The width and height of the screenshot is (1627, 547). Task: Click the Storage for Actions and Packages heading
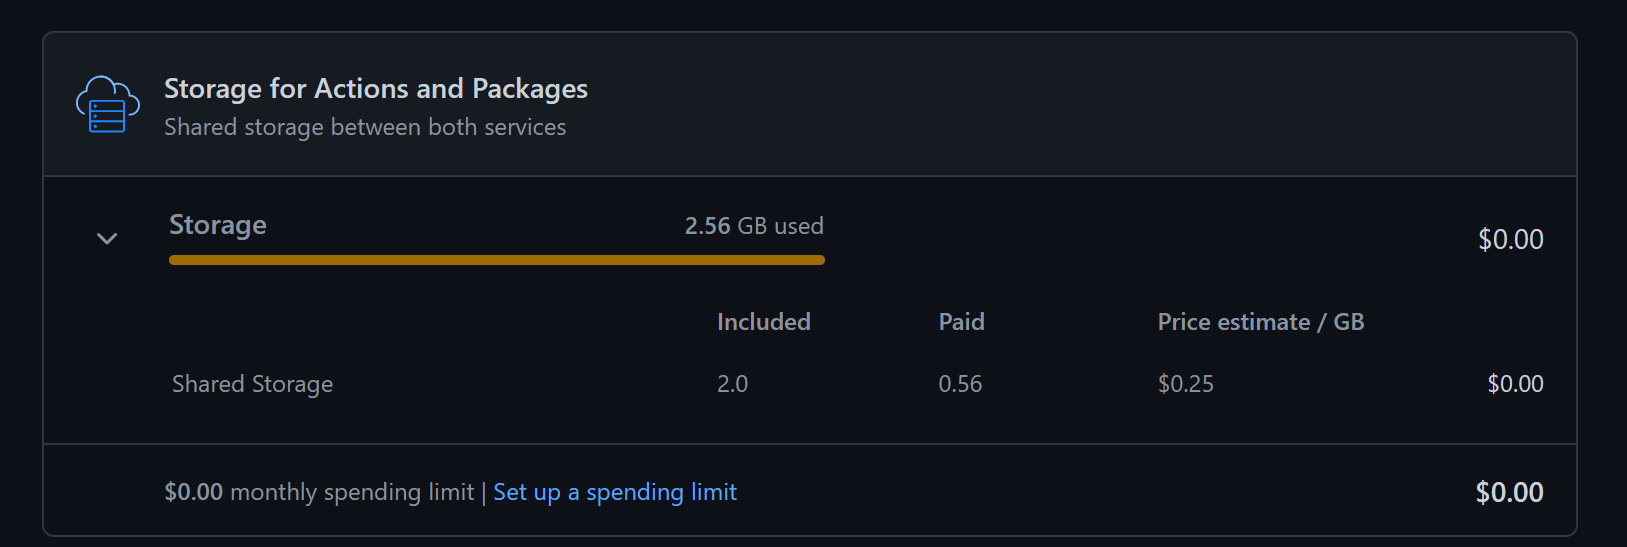tap(375, 89)
